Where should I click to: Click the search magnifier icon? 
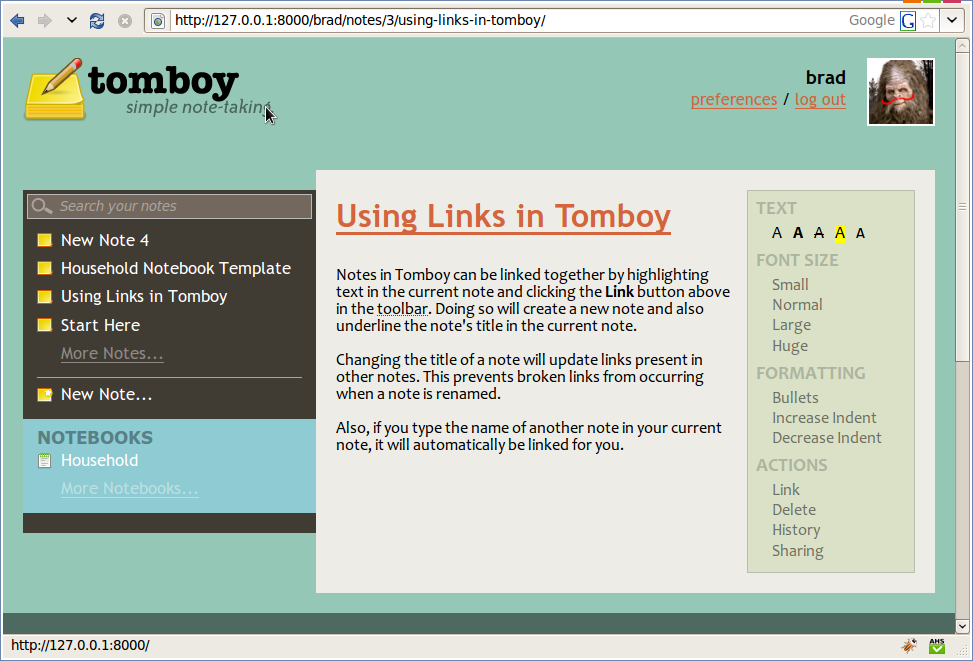click(42, 206)
